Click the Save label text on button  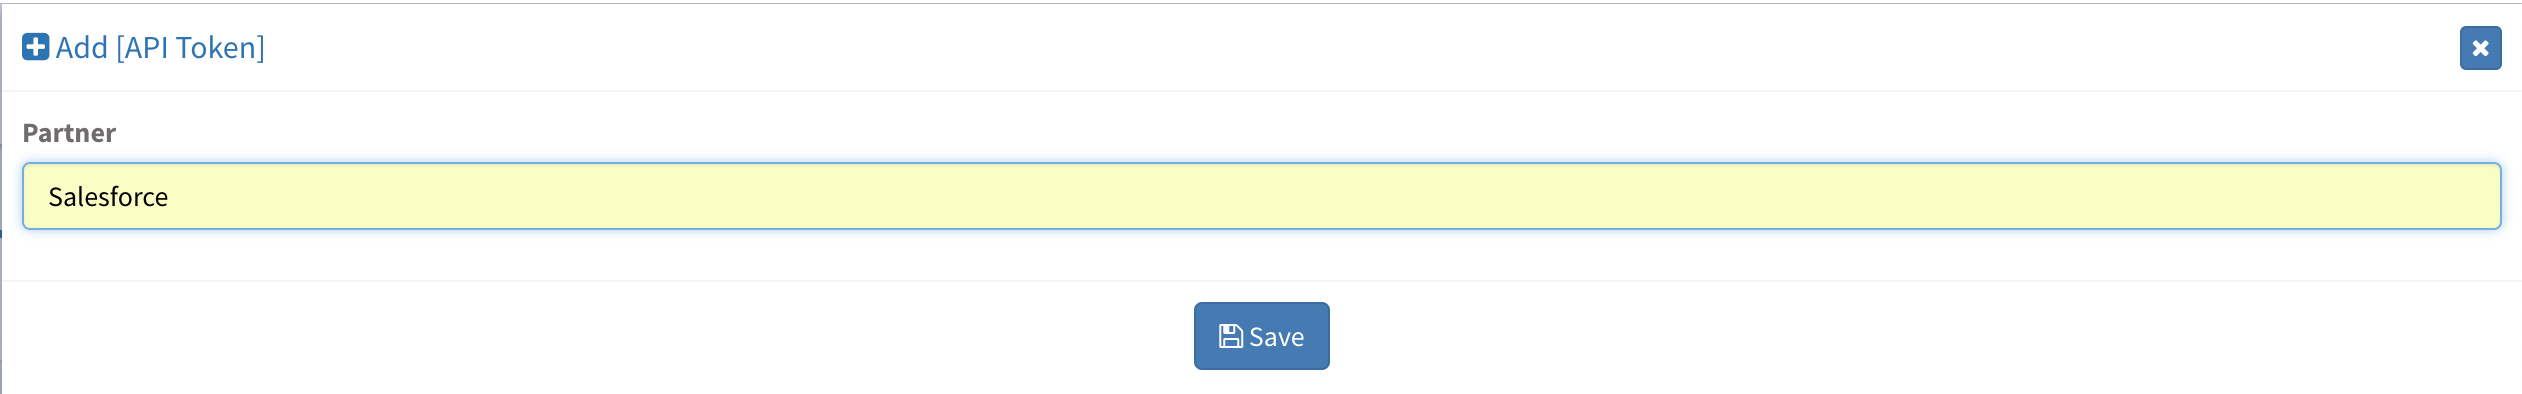pyautogui.click(x=1277, y=337)
